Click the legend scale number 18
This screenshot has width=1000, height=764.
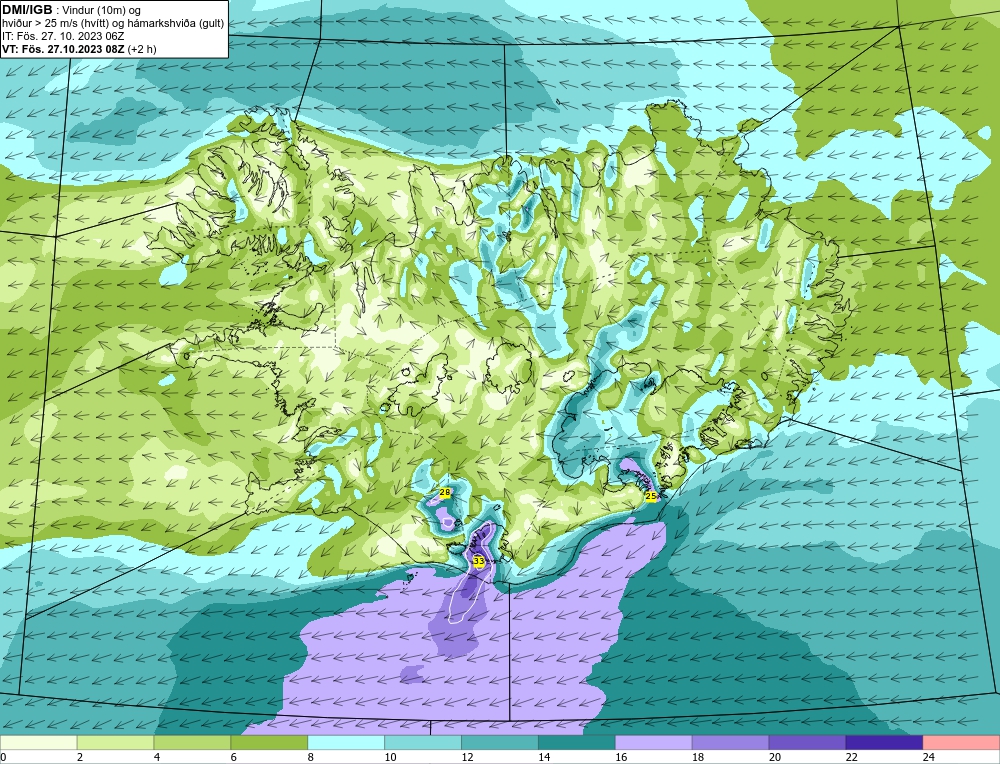coord(698,757)
